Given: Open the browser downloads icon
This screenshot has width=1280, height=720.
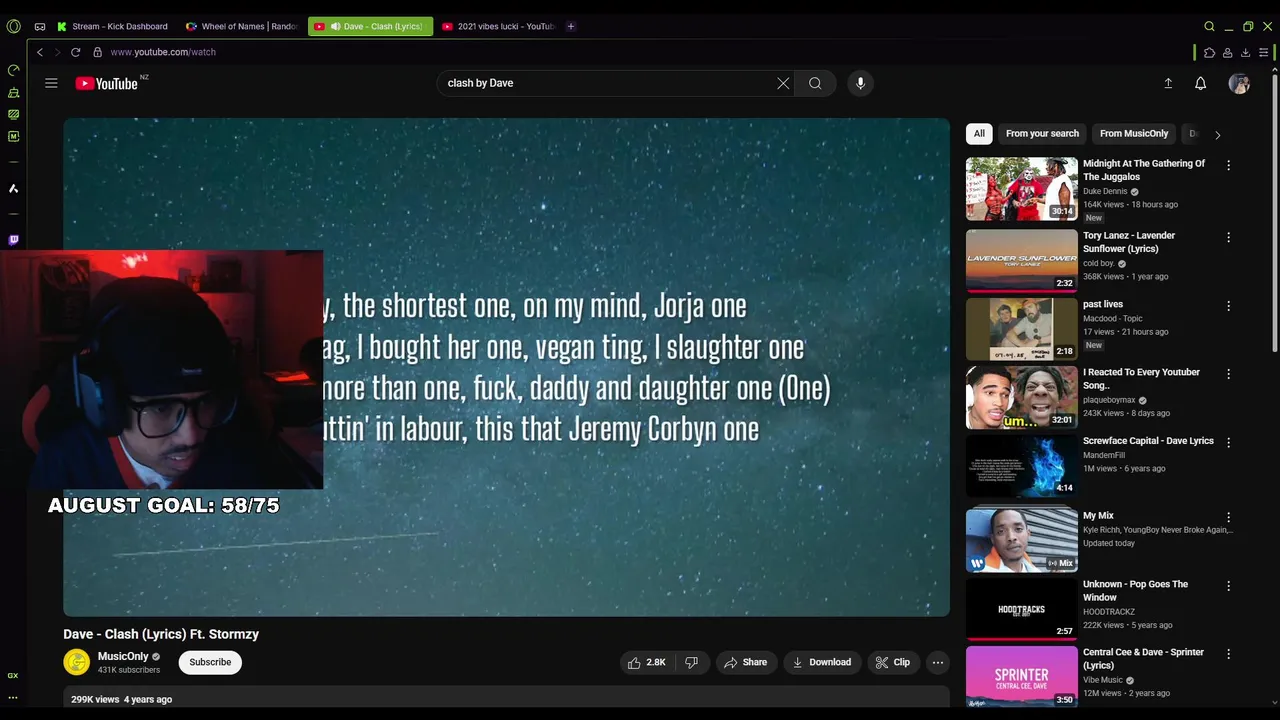Looking at the screenshot, I should coord(1245,52).
